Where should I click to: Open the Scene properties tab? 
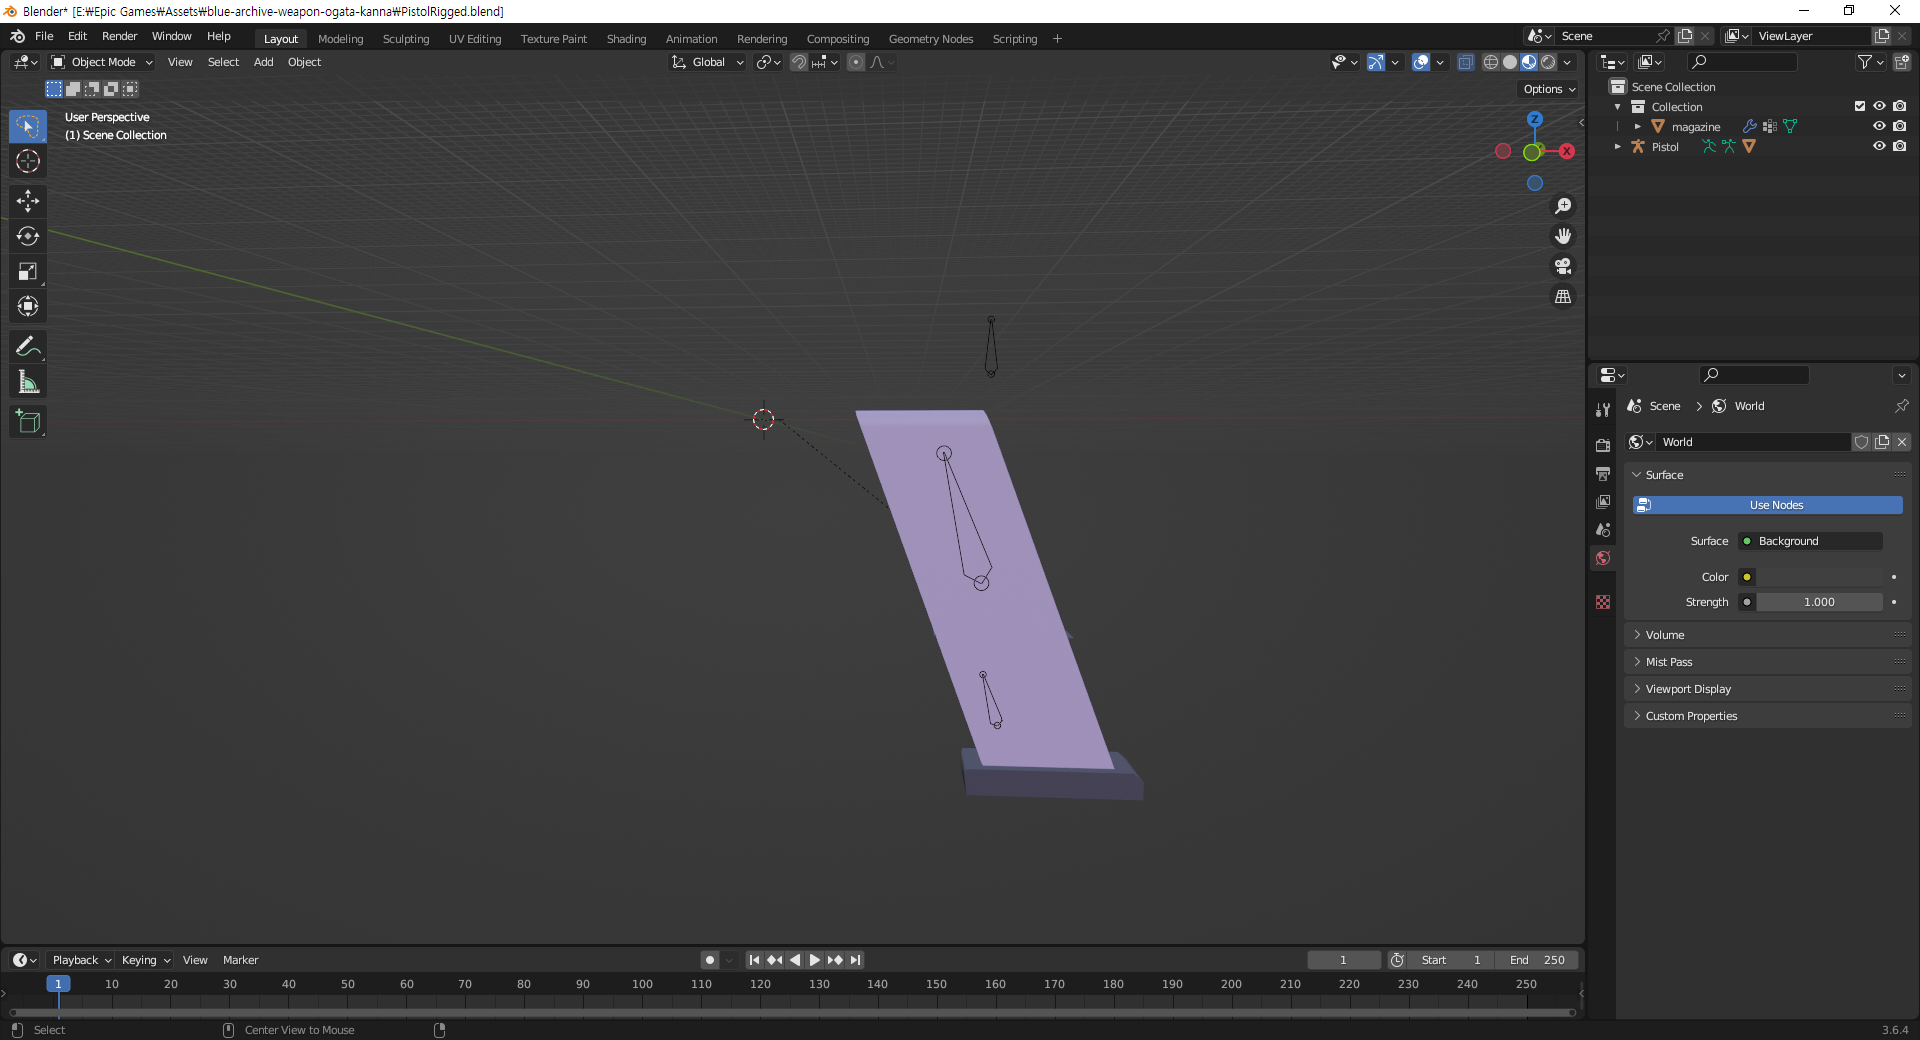point(1603,529)
